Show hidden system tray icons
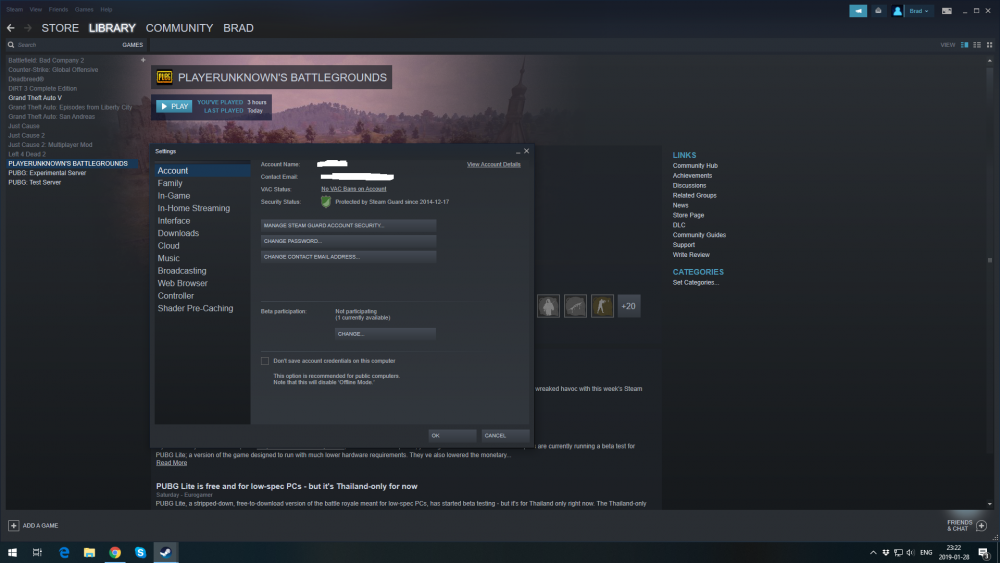The height and width of the screenshot is (563, 1000). point(873,552)
